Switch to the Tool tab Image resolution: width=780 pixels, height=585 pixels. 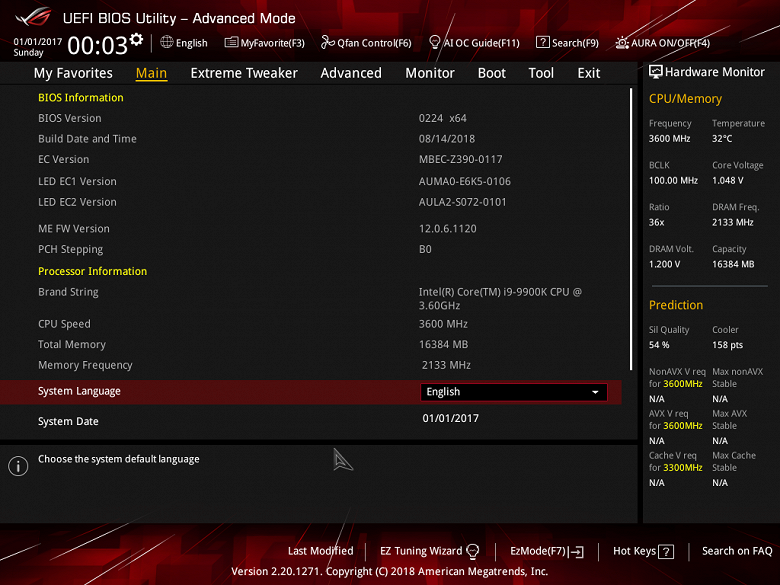click(541, 73)
